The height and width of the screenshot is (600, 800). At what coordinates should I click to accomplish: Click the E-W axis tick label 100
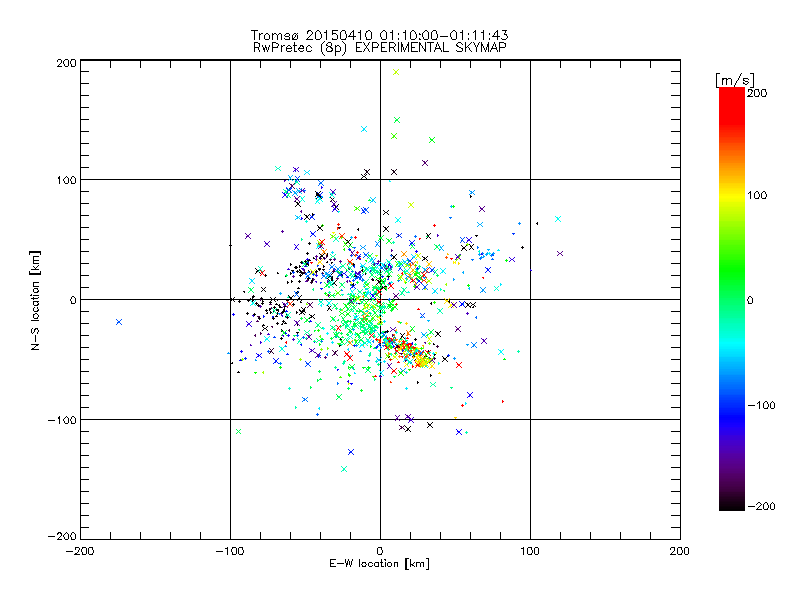coord(530,551)
